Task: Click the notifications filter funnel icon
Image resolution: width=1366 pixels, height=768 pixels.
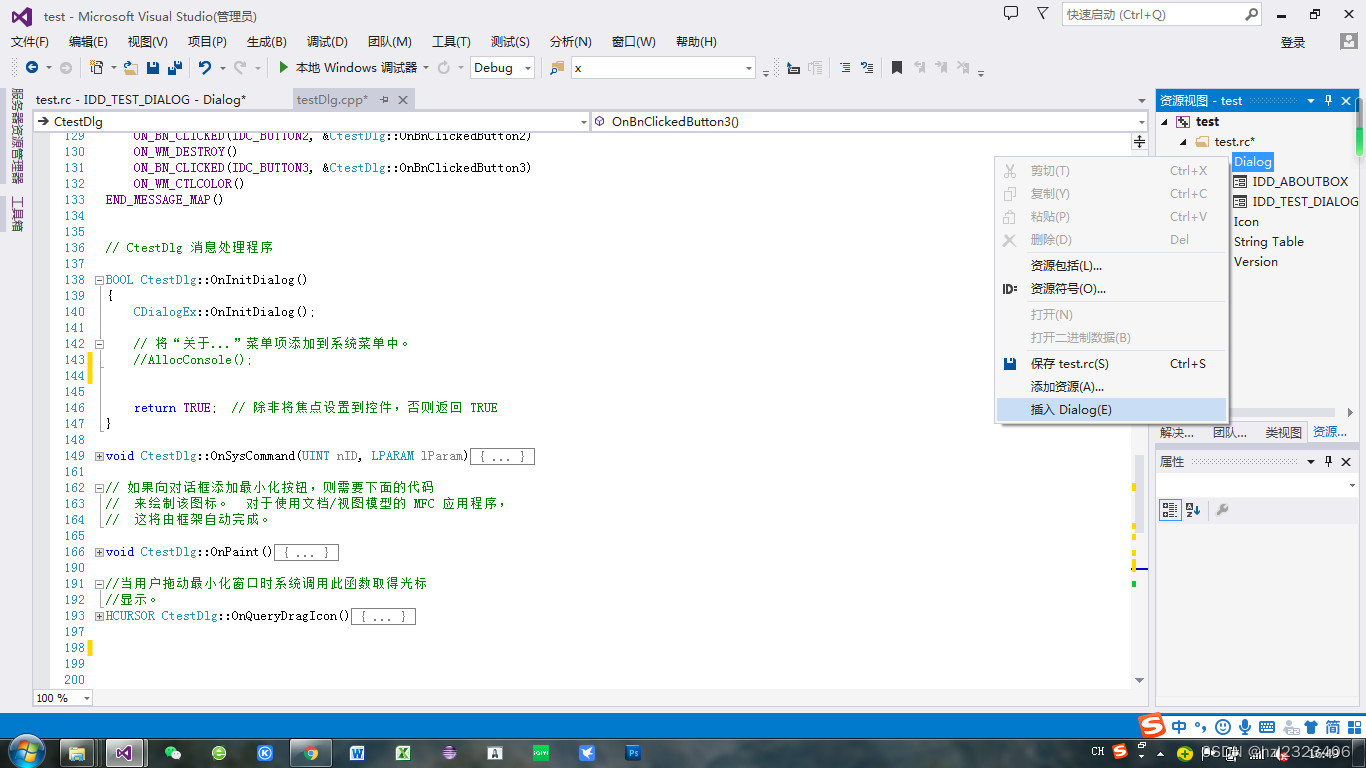Action: coord(1042,13)
